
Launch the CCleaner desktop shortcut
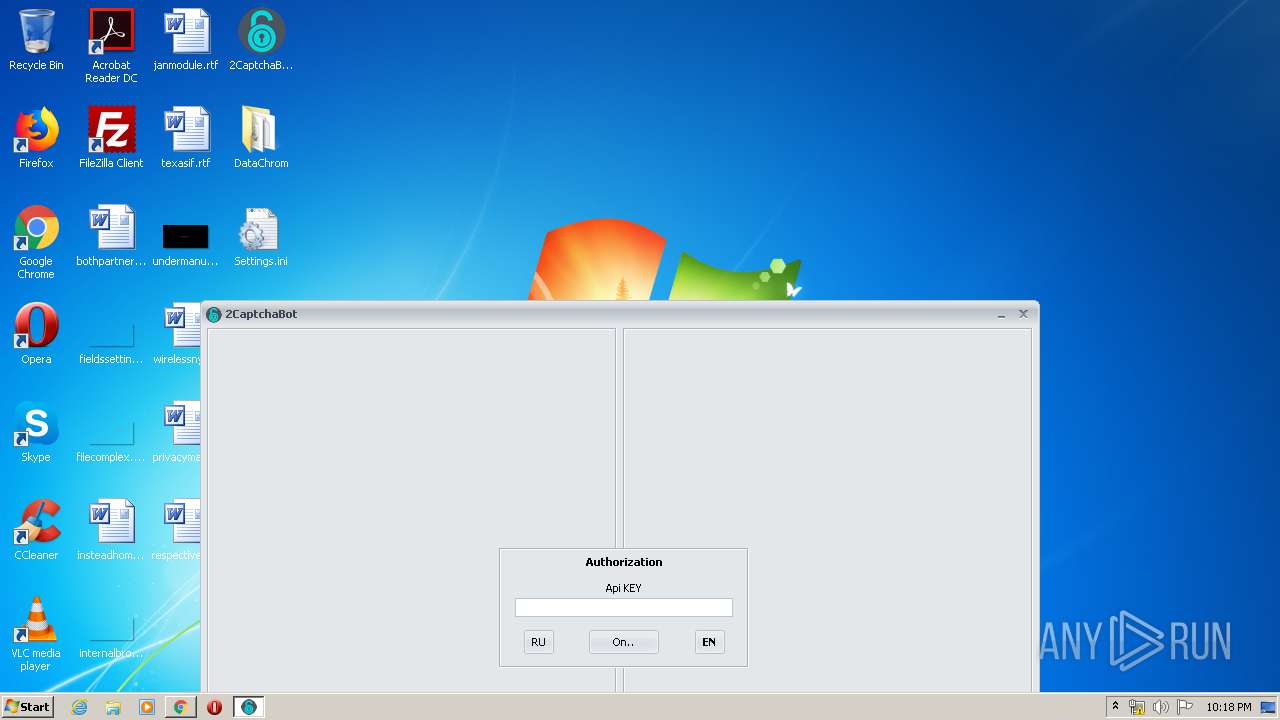click(x=36, y=530)
